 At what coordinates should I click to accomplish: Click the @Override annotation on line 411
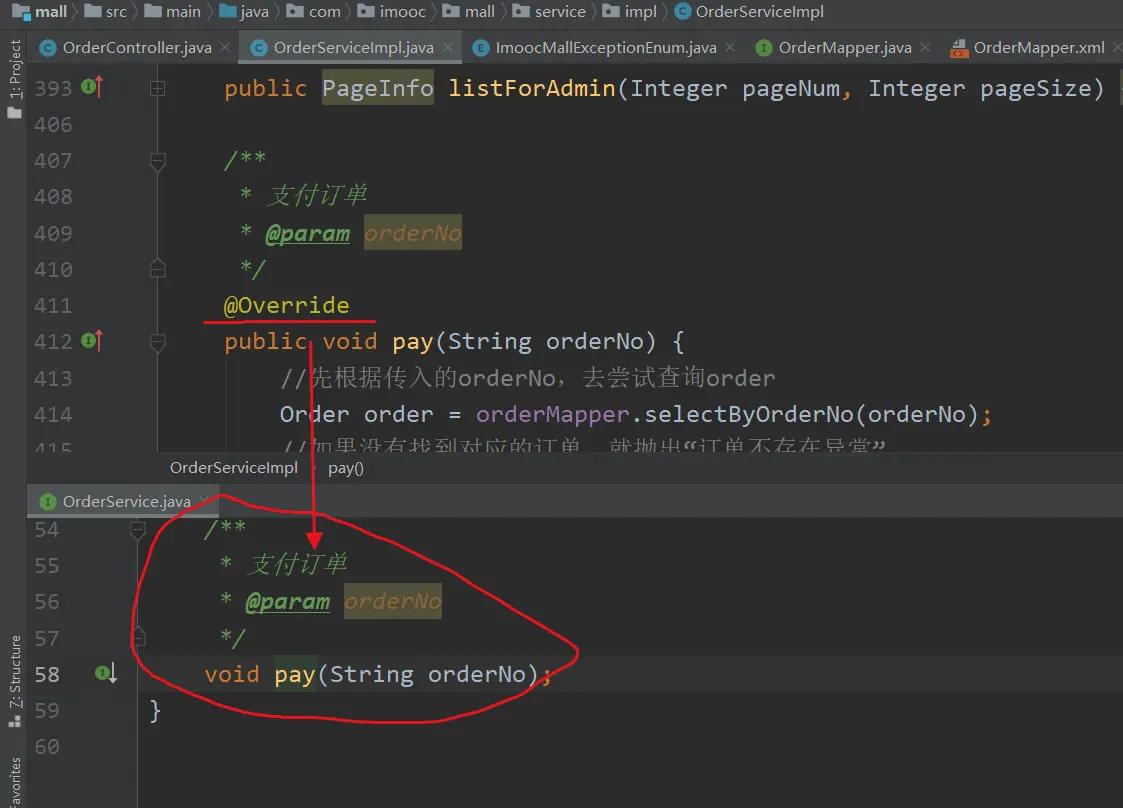[286, 305]
